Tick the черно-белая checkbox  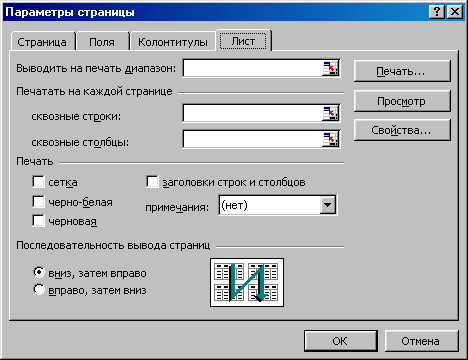(38, 202)
